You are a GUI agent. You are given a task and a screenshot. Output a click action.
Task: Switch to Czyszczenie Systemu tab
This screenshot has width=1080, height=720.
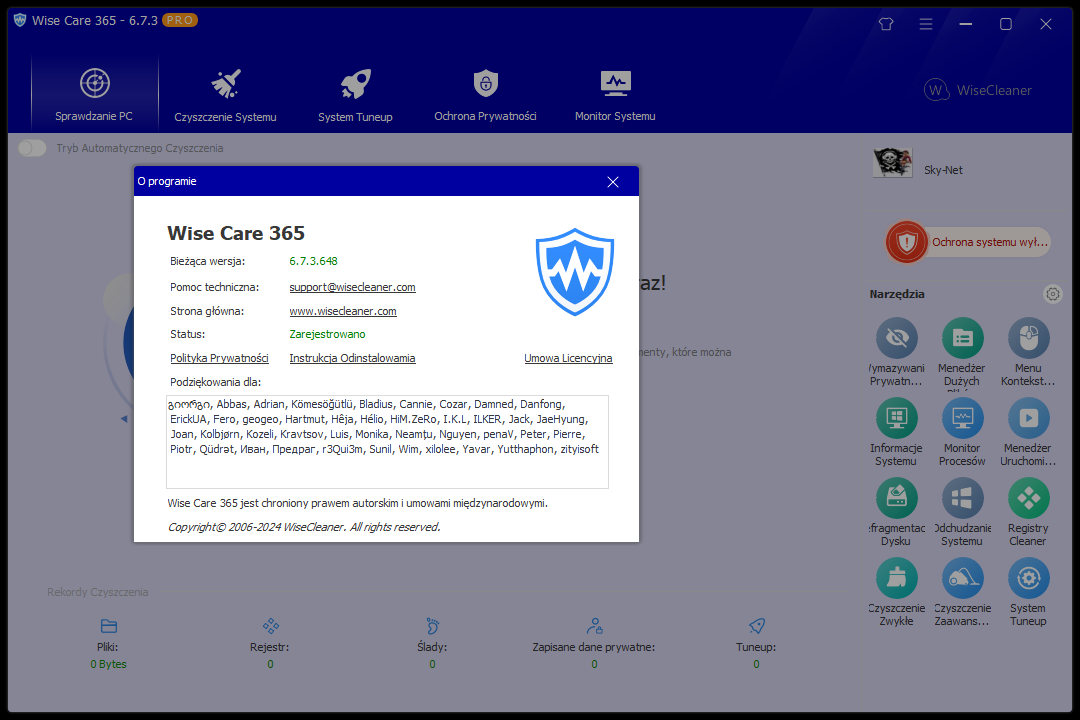(225, 95)
